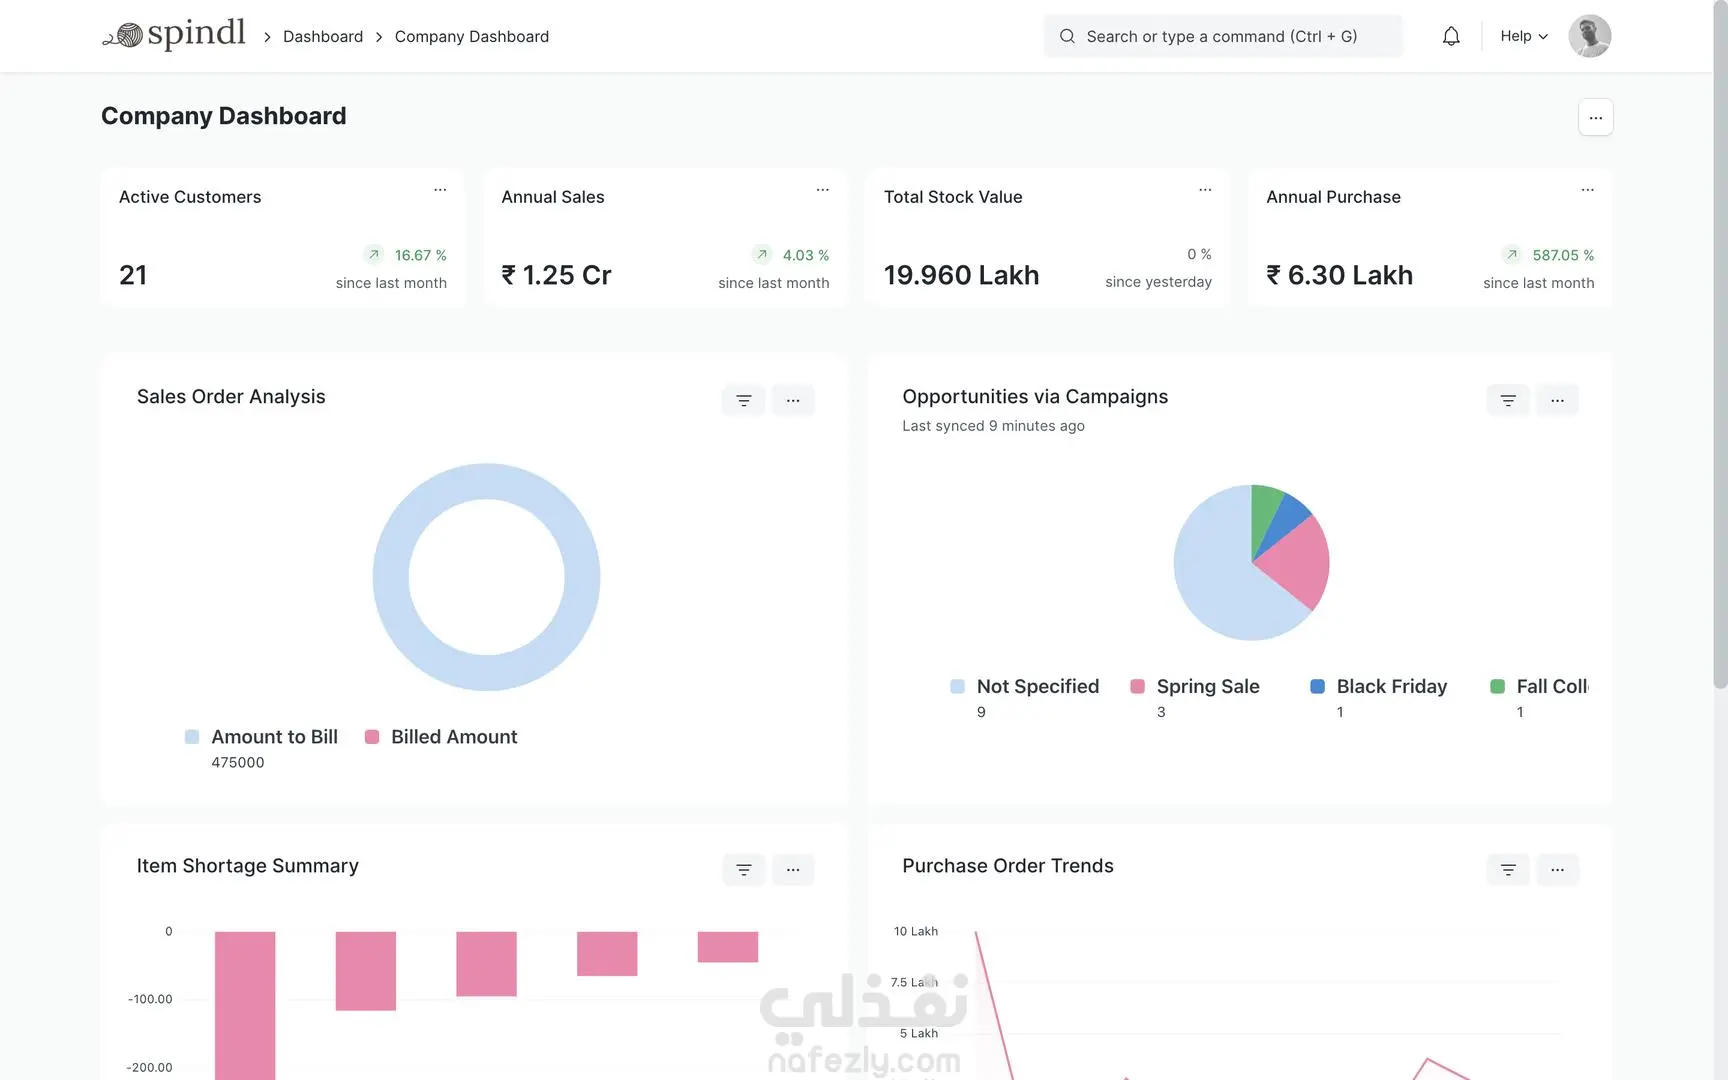1728x1080 pixels.
Task: Open Annual Sales card options menu
Action: (x=822, y=189)
